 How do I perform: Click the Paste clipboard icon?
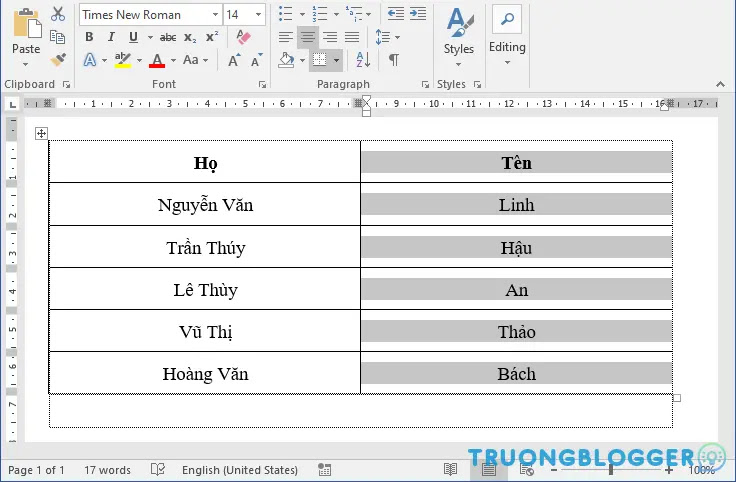[x=27, y=23]
